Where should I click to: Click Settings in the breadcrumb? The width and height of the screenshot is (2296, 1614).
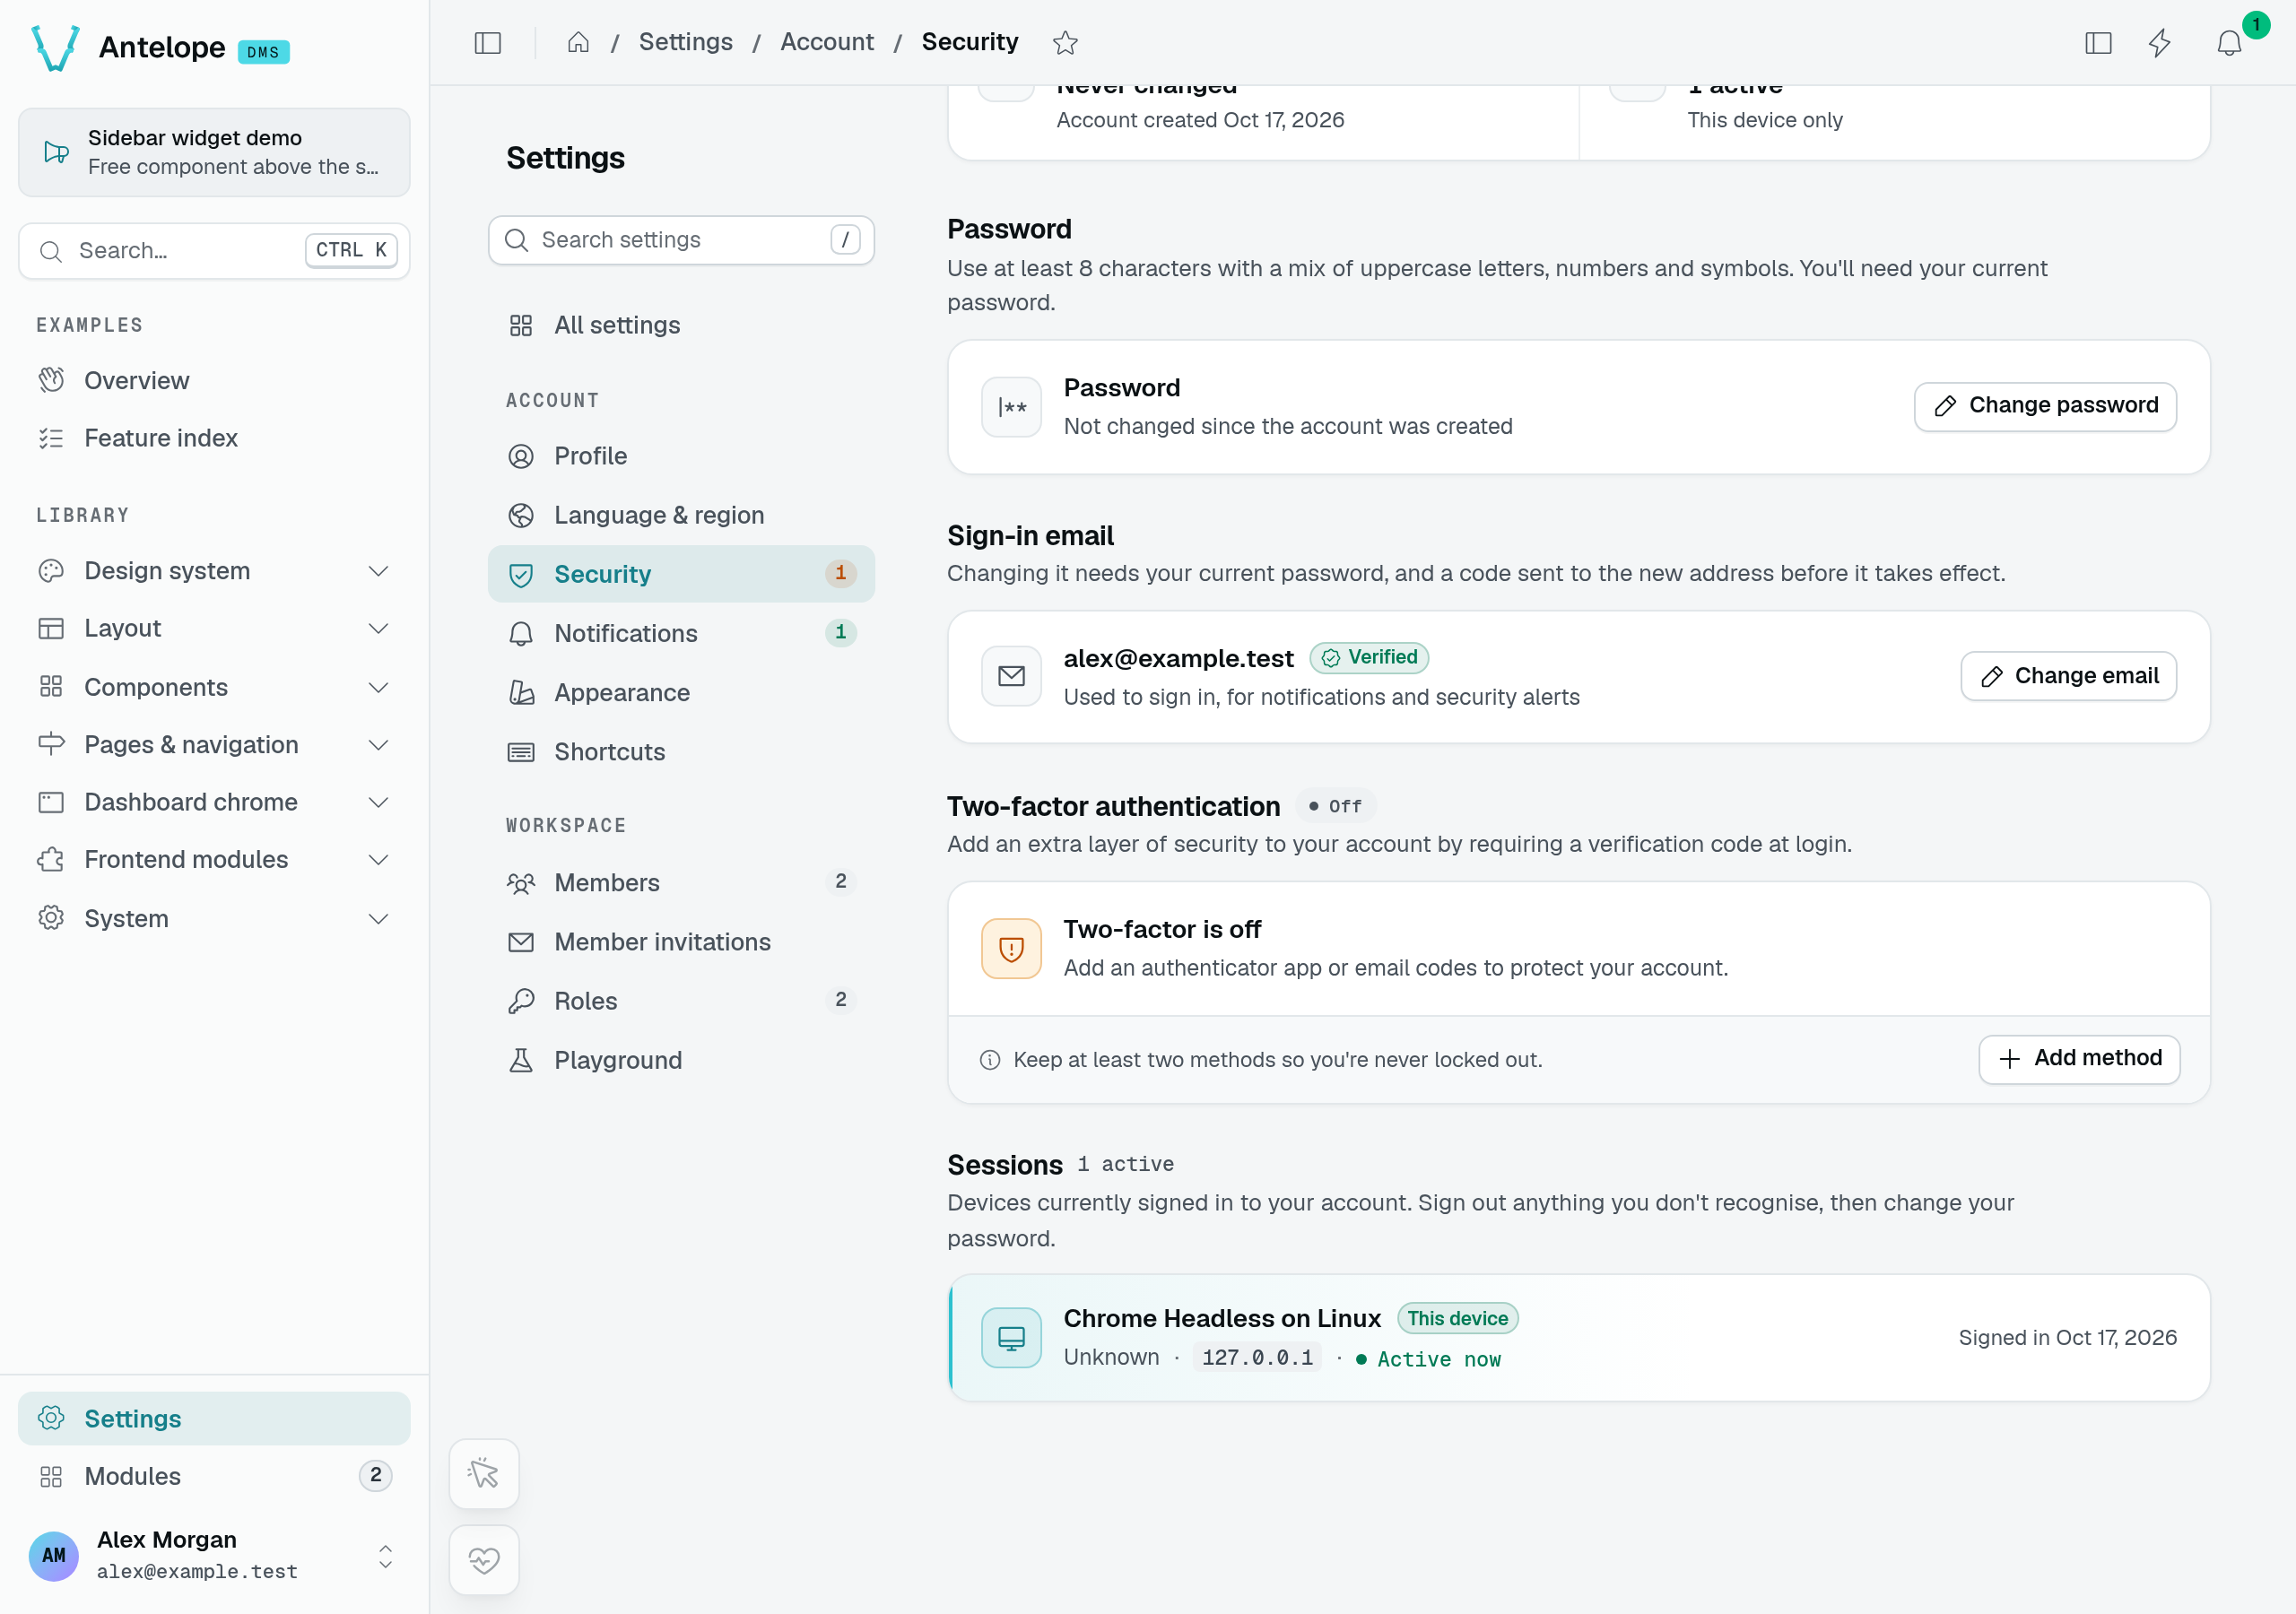coord(685,42)
